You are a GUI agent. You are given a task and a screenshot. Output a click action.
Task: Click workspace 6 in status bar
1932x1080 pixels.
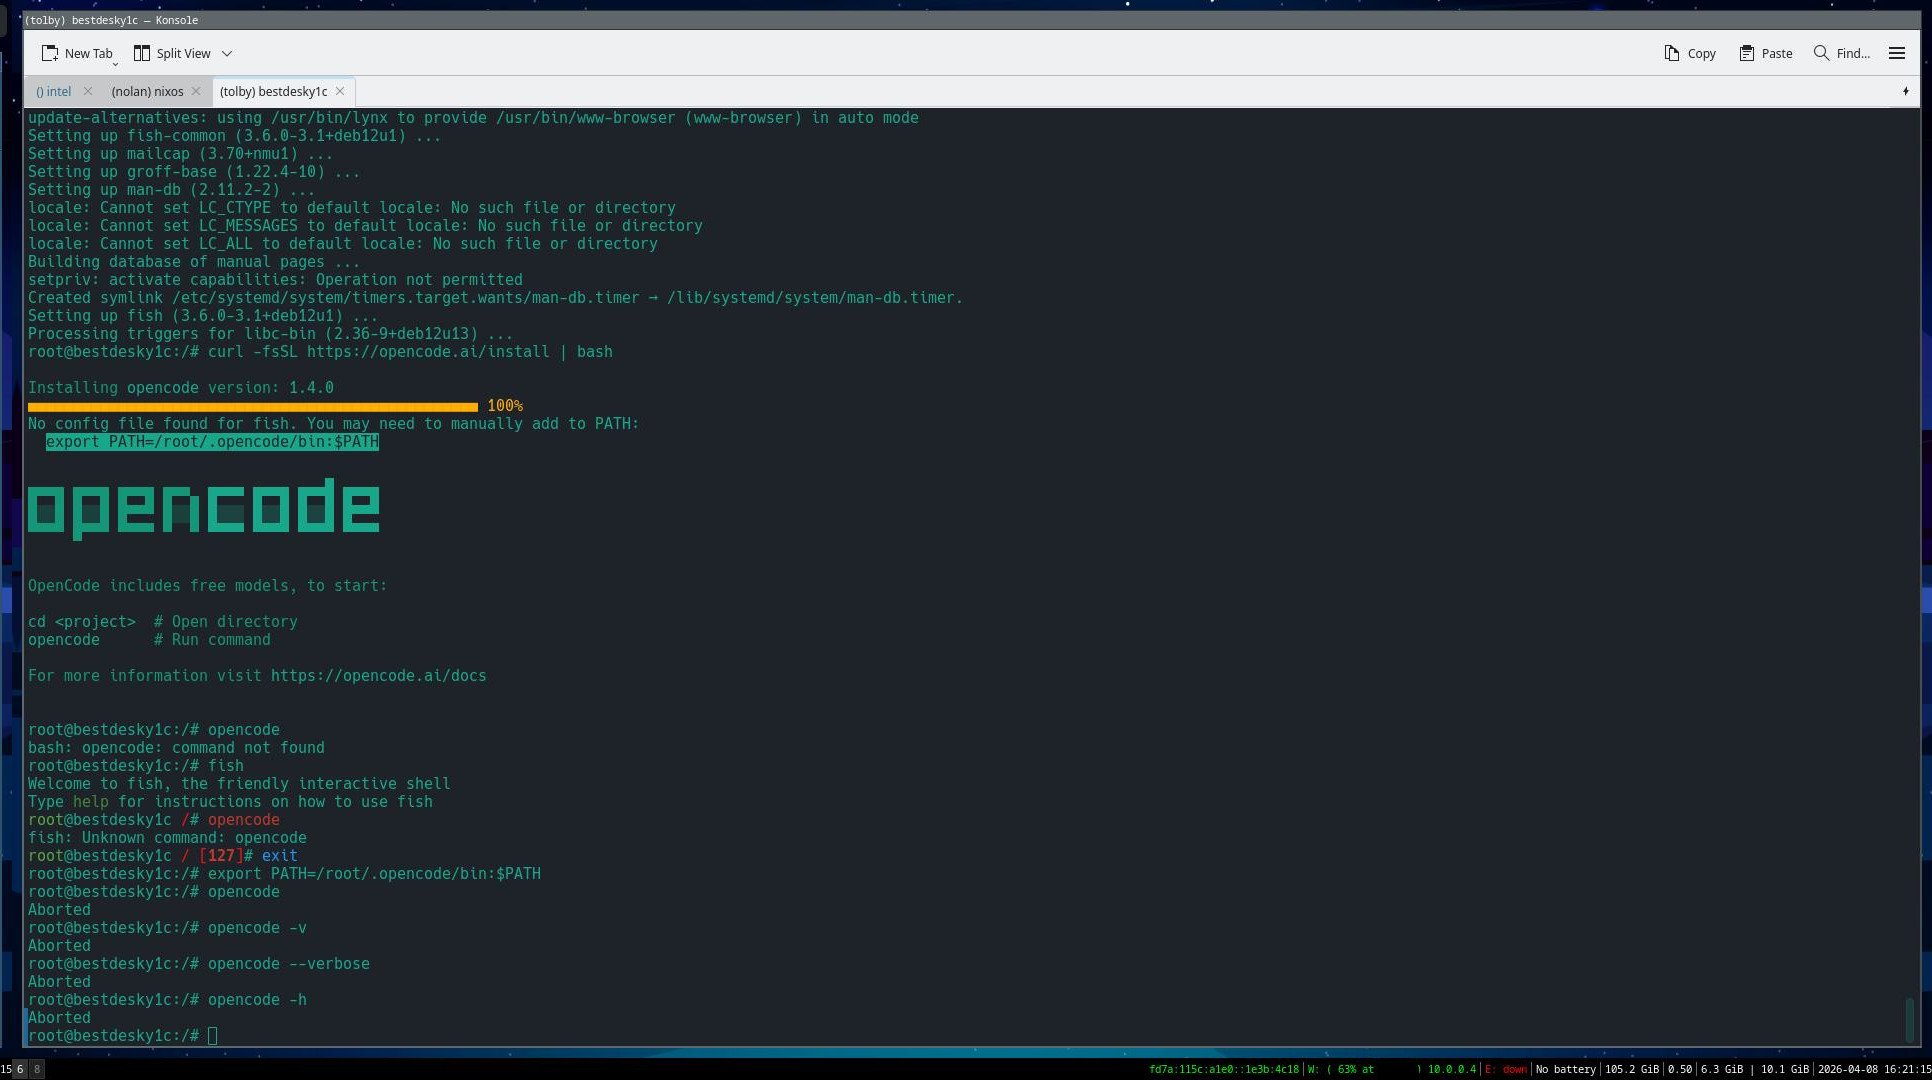coord(19,1069)
